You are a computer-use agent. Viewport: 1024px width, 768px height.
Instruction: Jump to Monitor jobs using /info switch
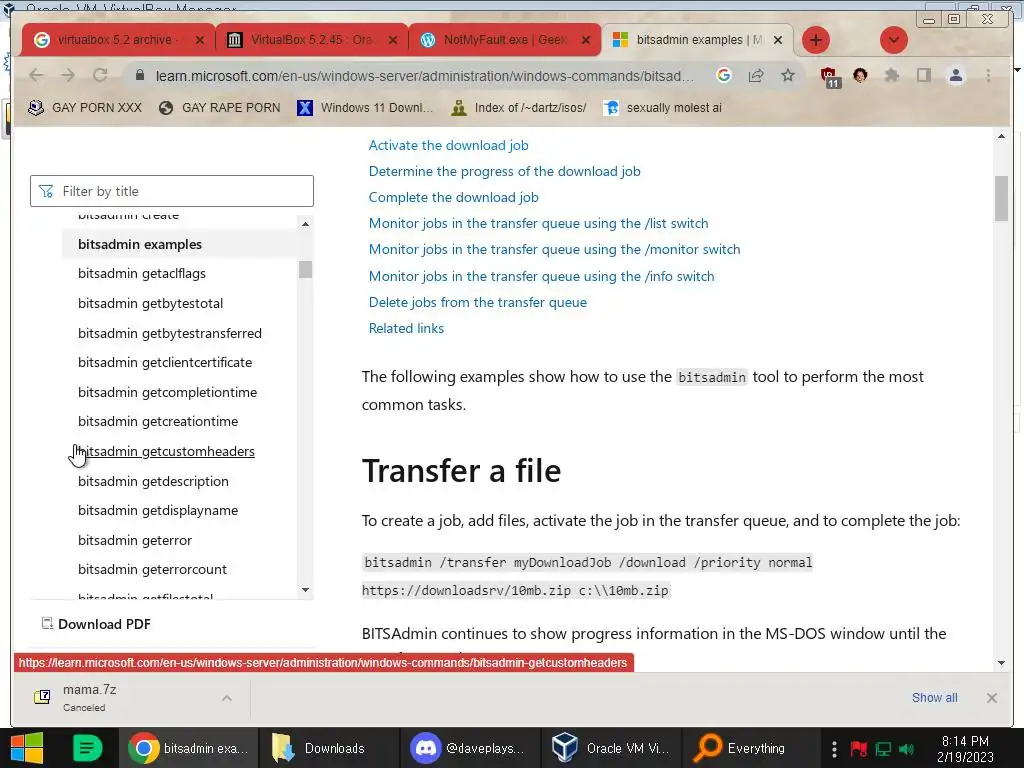pyautogui.click(x=541, y=276)
